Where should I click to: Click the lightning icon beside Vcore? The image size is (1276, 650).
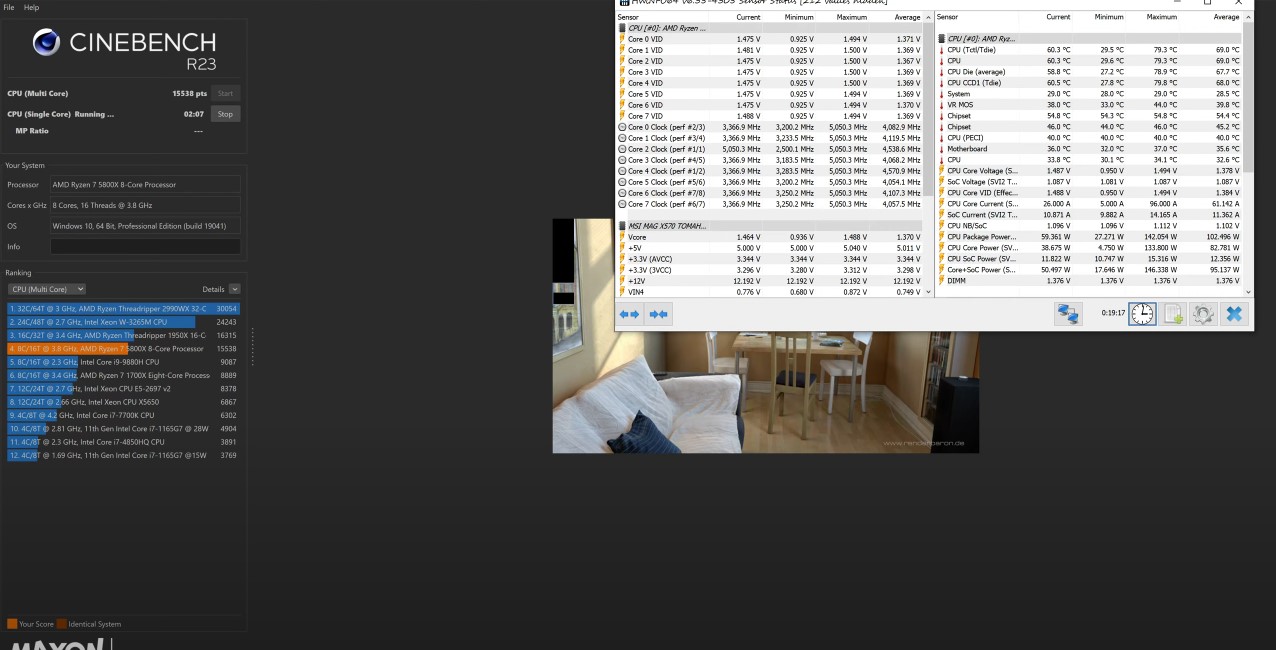(622, 237)
